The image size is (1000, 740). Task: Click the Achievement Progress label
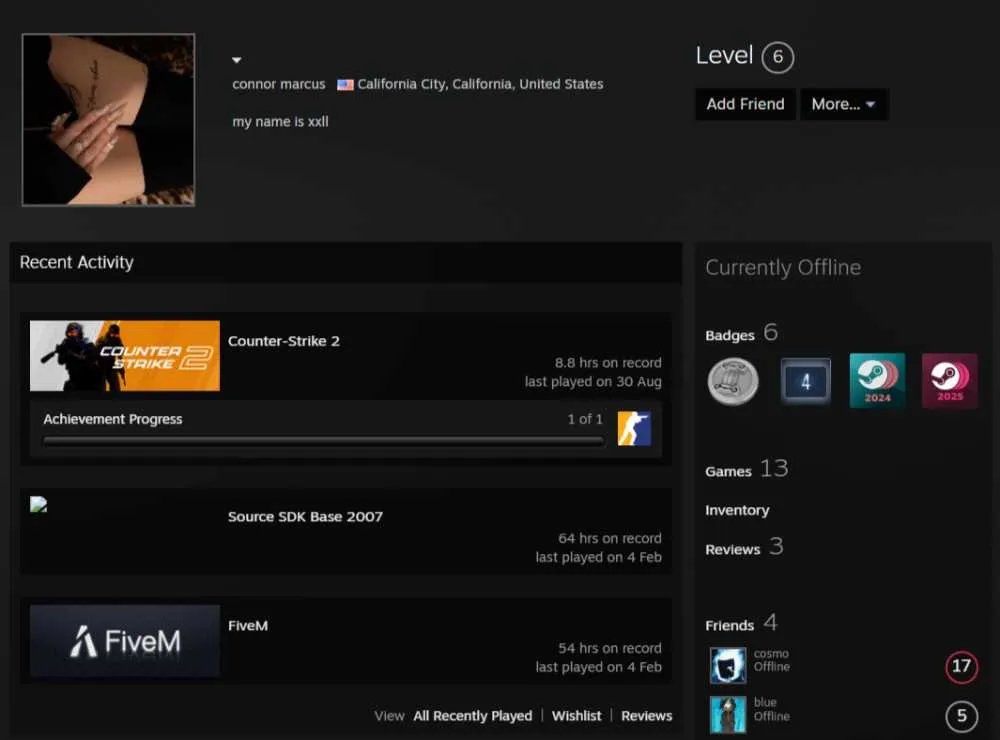(113, 419)
